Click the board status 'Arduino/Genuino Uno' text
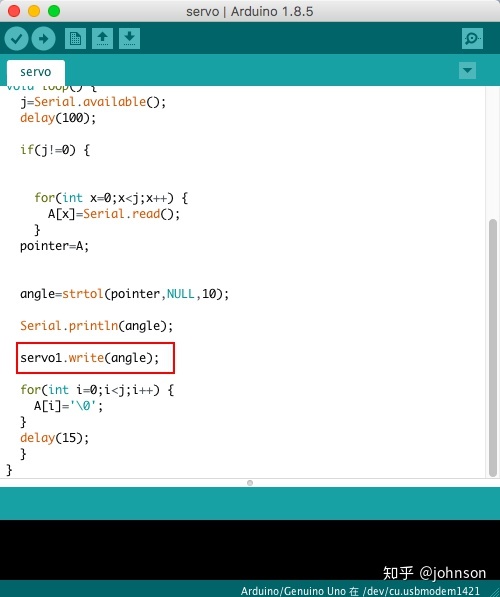 point(293,591)
